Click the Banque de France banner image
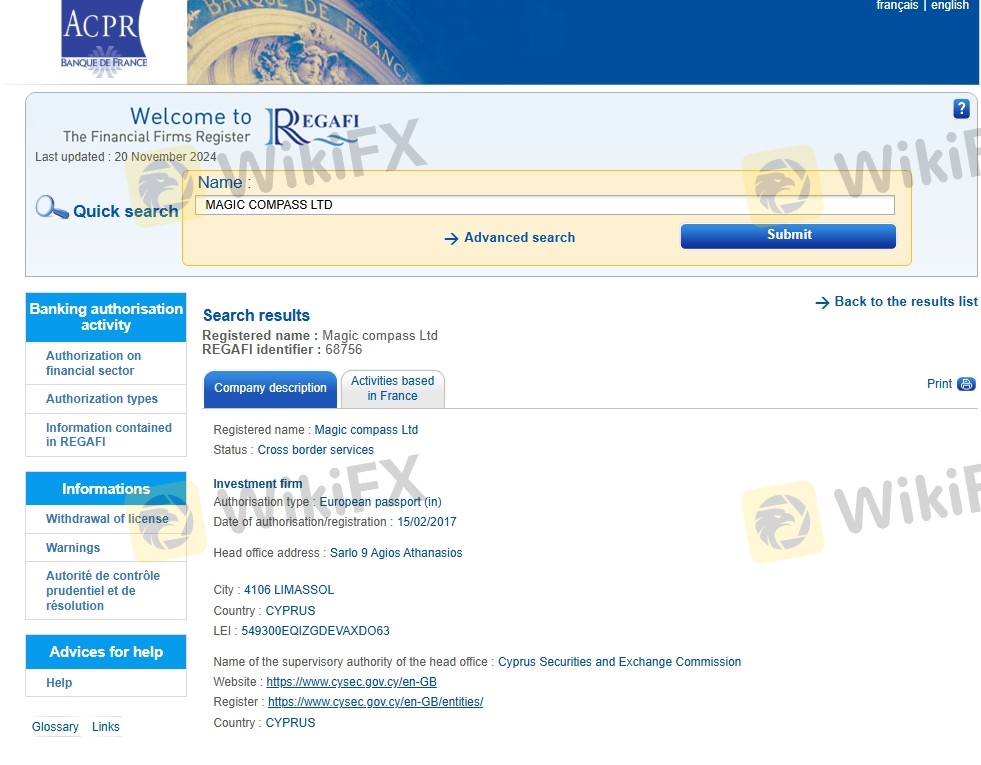This screenshot has height=765, width=981. [582, 42]
